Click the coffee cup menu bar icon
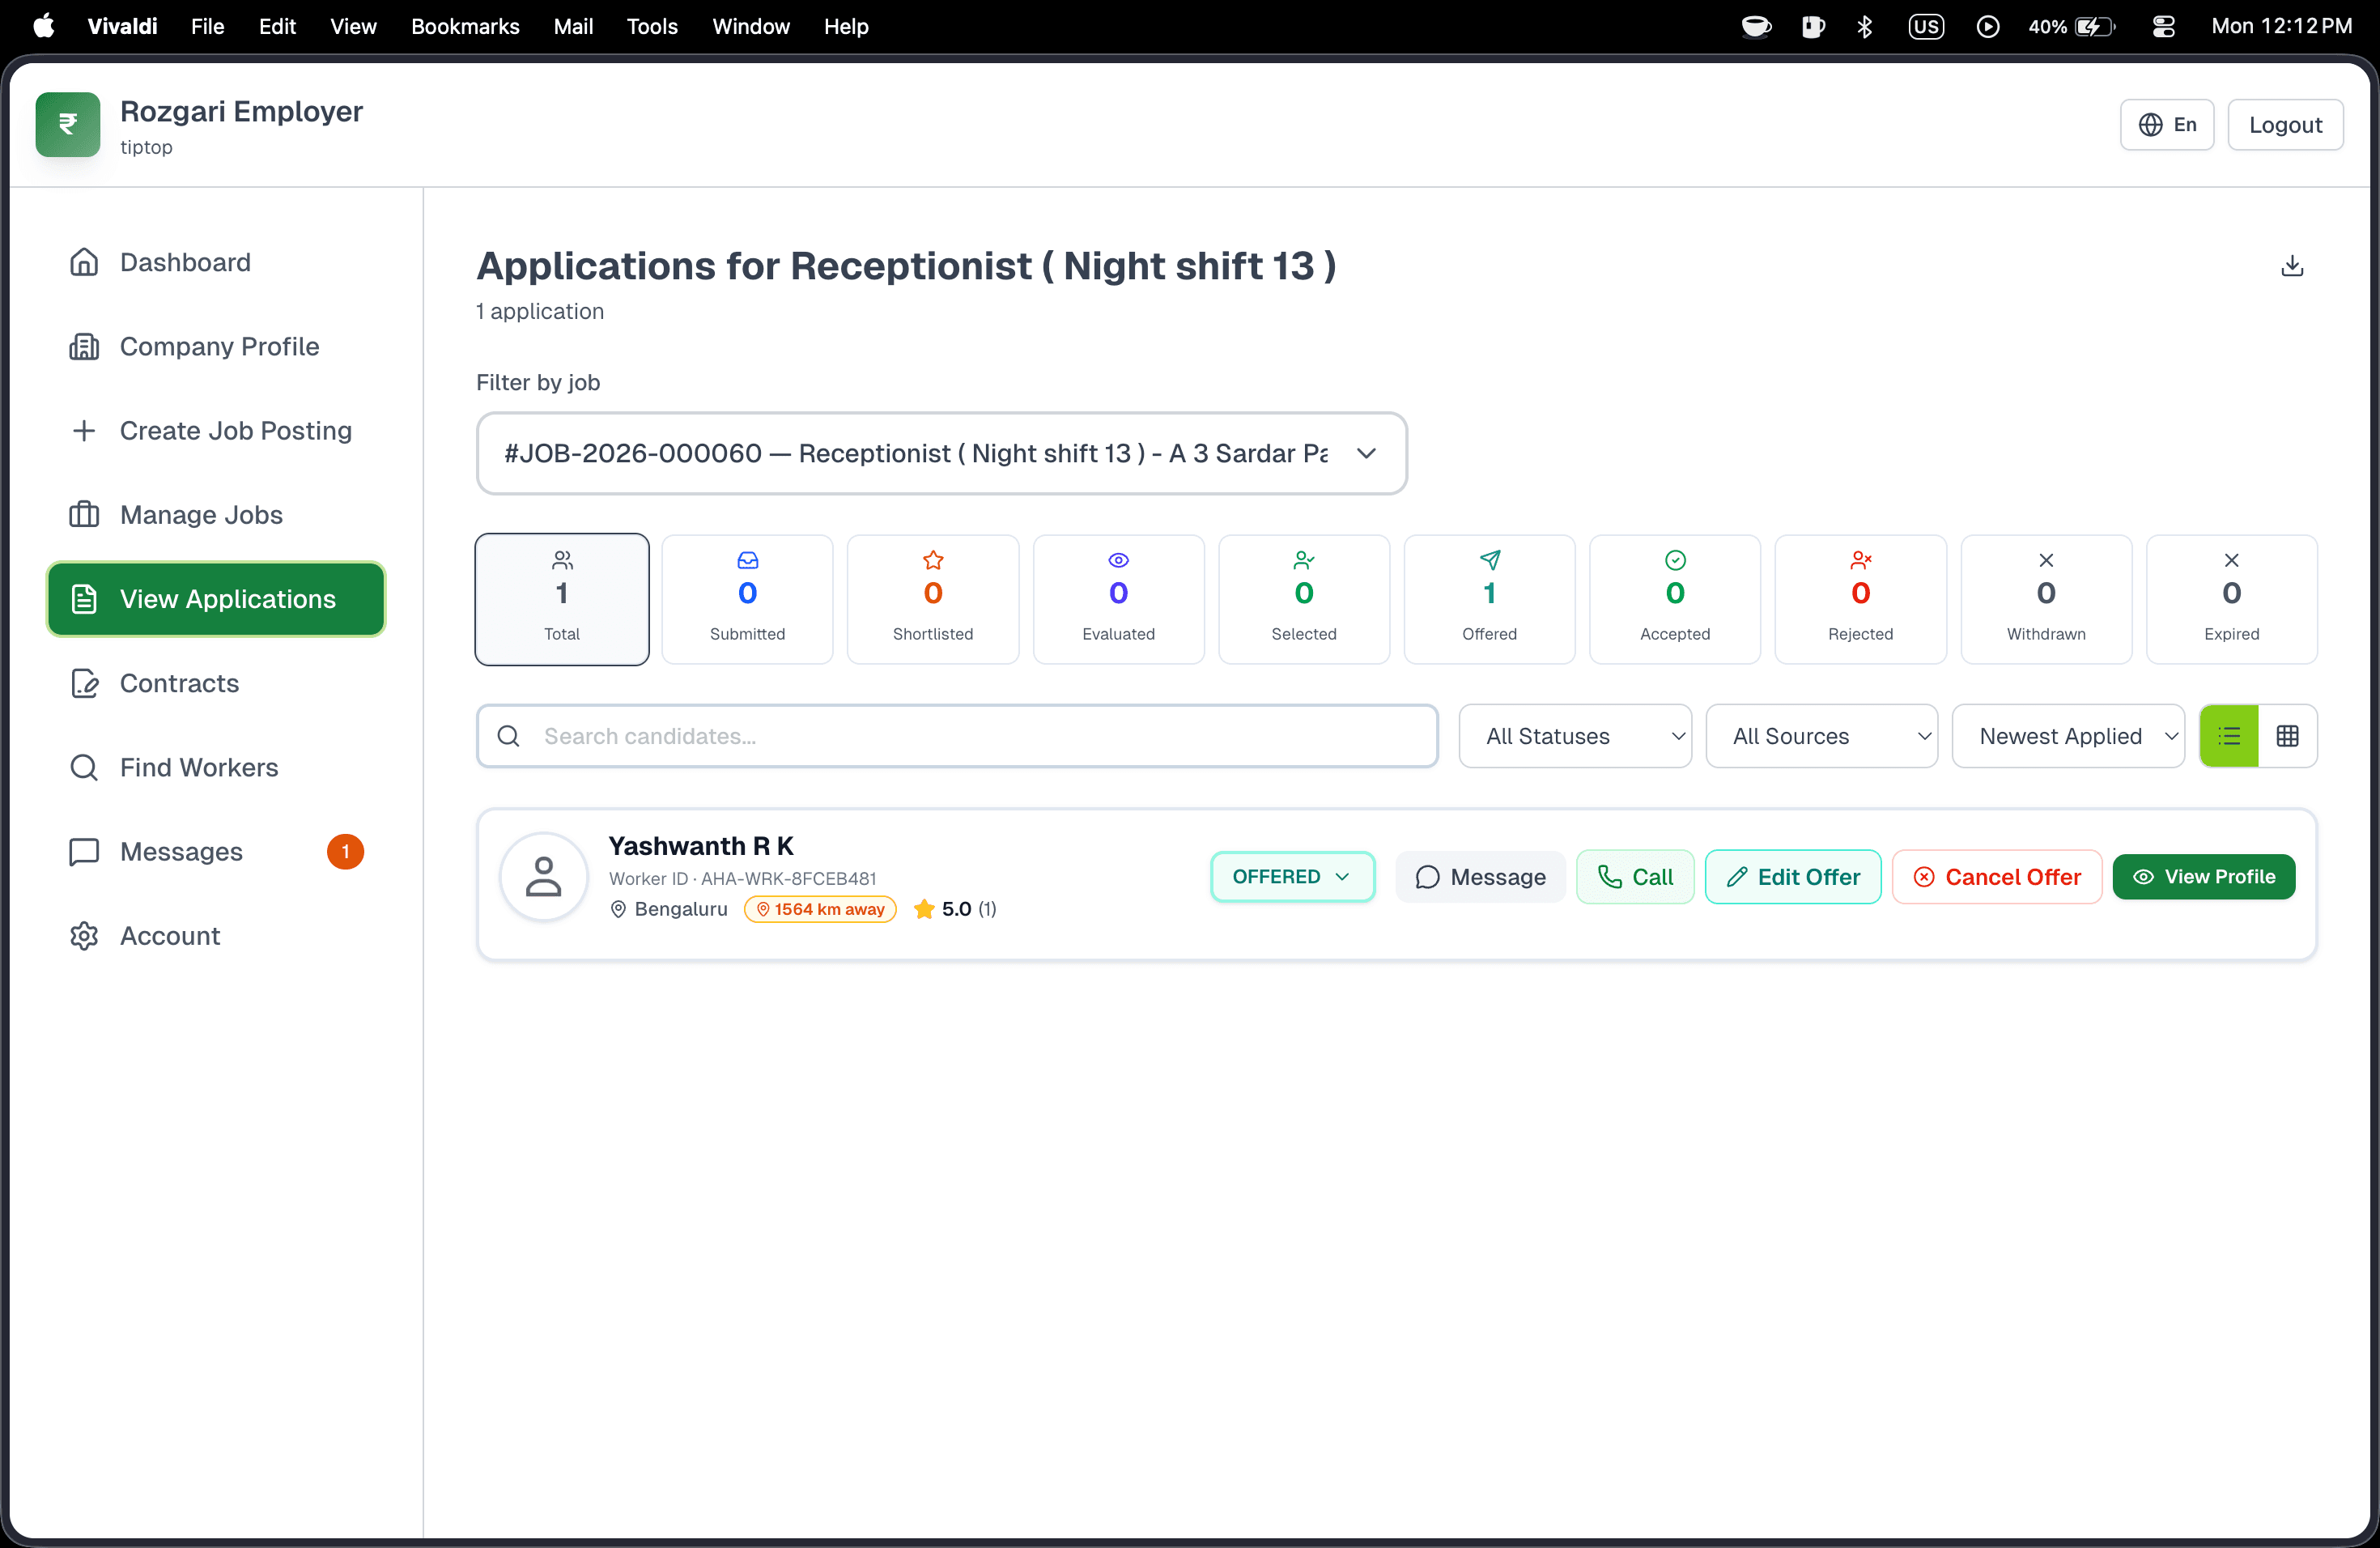 [1756, 26]
